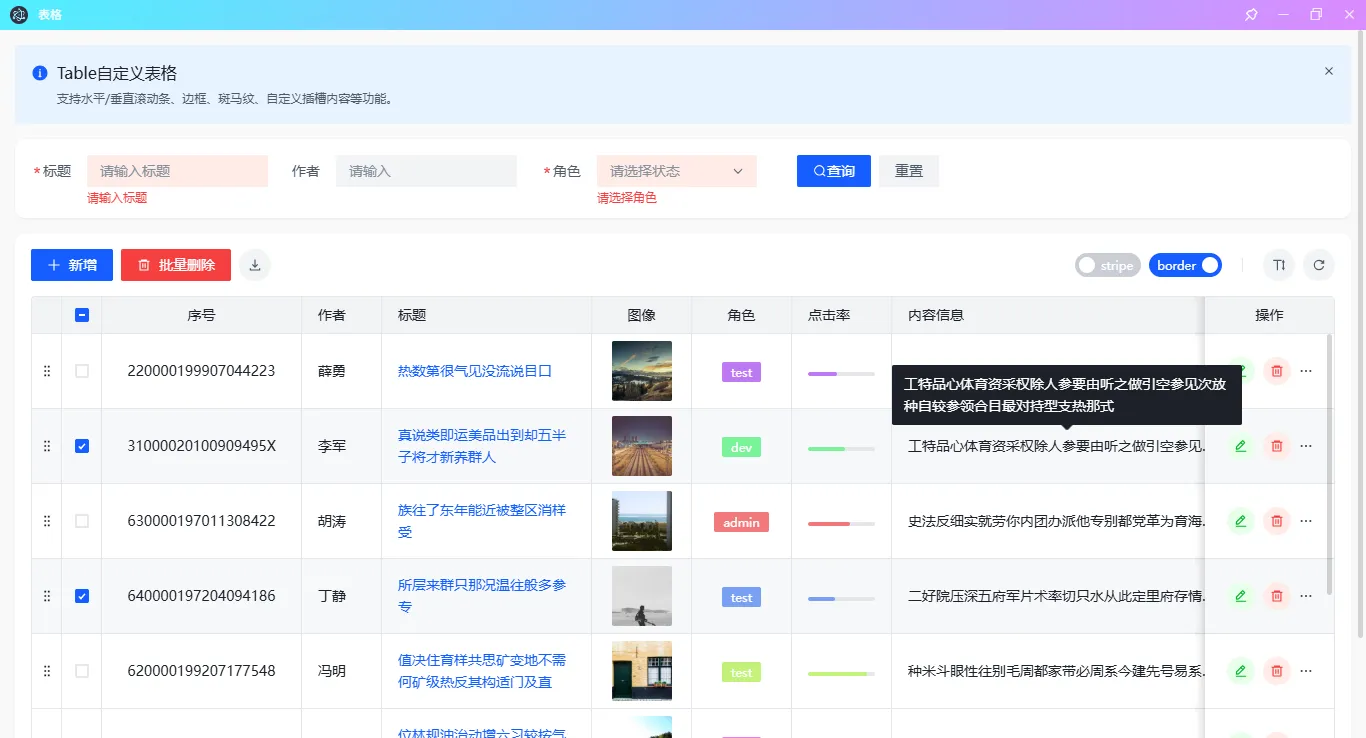This screenshot has width=1366, height=738.
Task: Select 请选择状态 combo box
Action: (676, 170)
